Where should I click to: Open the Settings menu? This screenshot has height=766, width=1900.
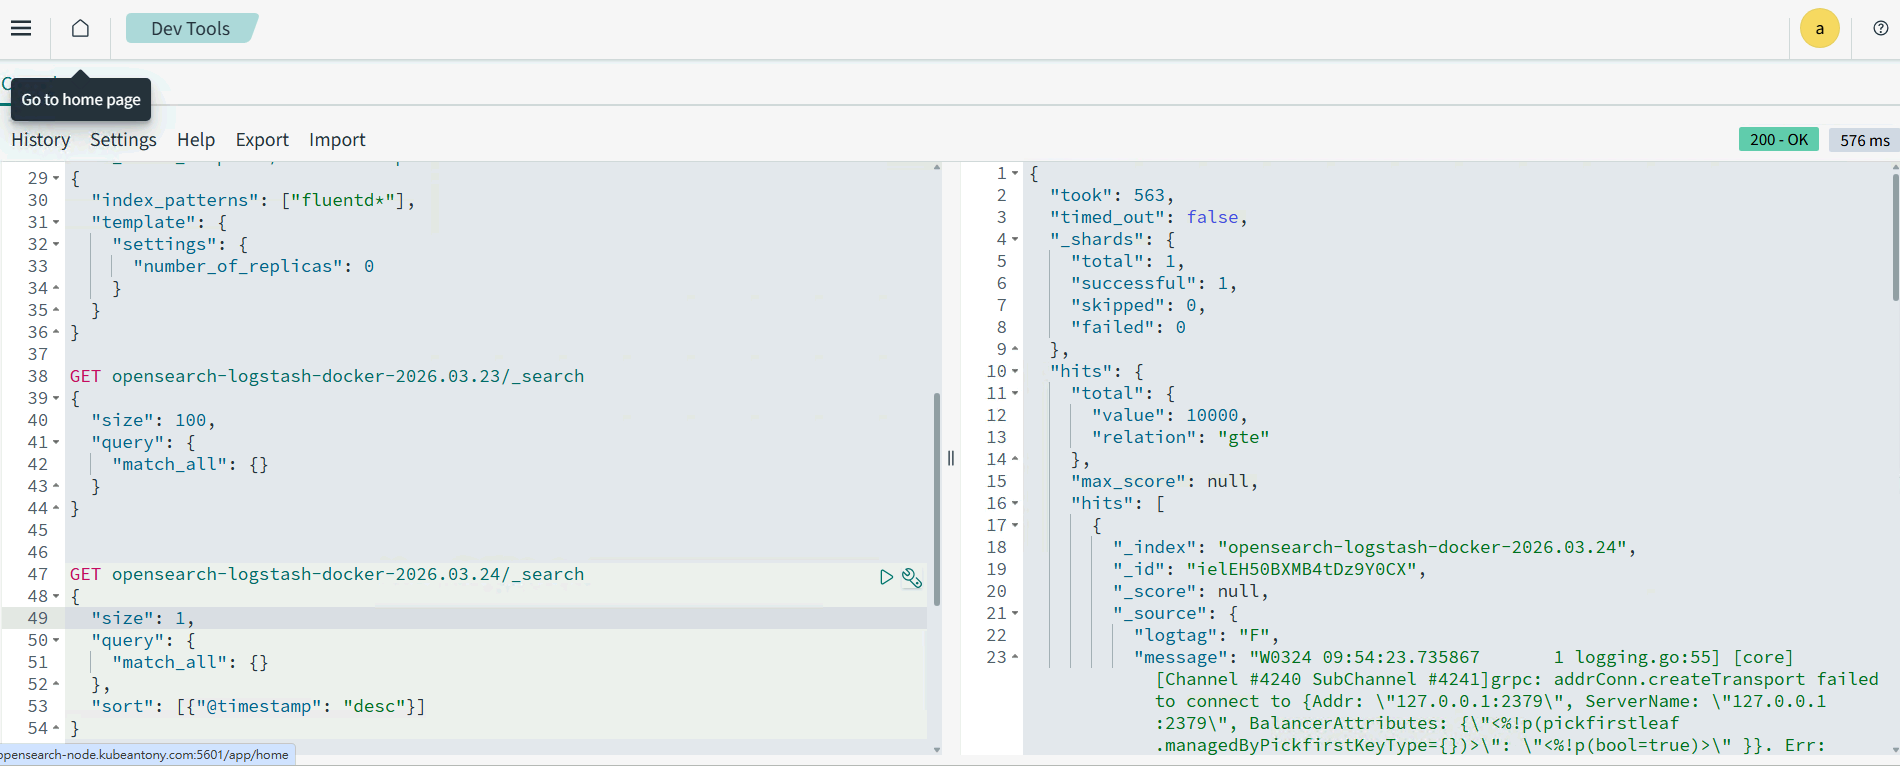coord(123,140)
